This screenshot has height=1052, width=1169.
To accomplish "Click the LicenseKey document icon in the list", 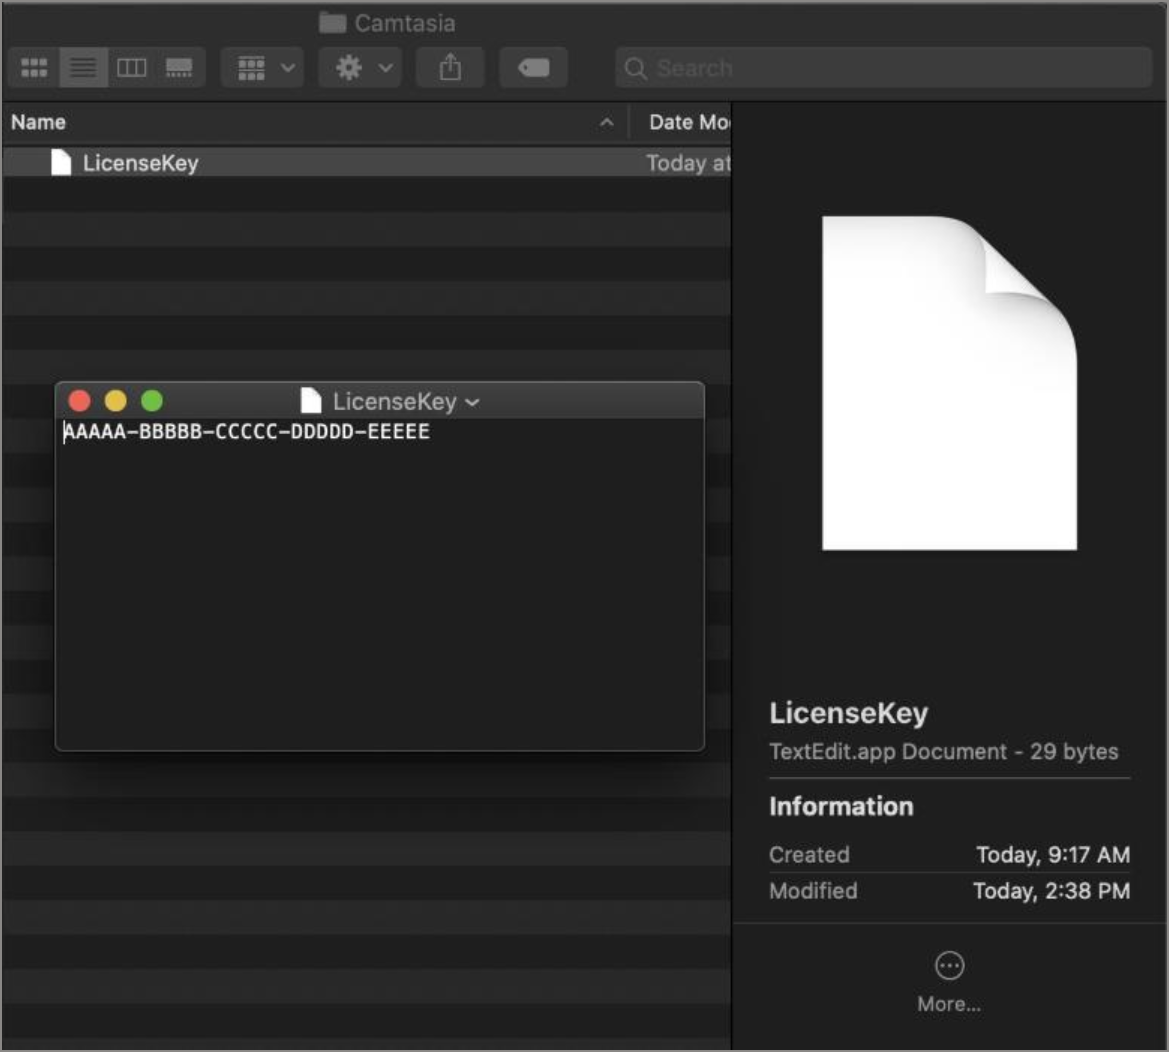I will click(63, 163).
